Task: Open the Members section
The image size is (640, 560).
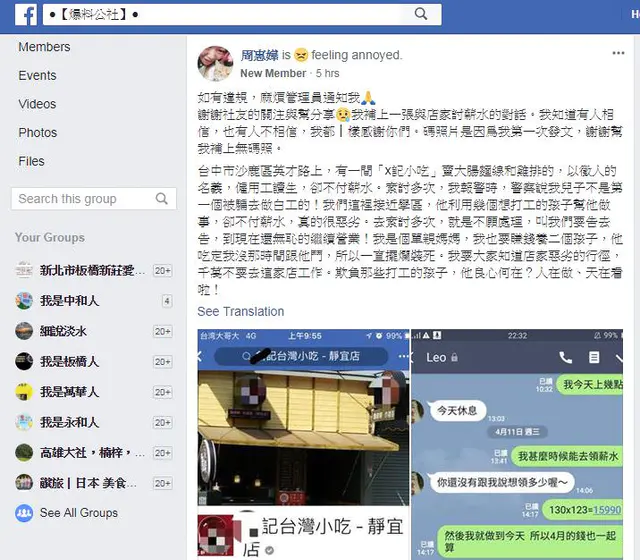Action: click(x=44, y=47)
